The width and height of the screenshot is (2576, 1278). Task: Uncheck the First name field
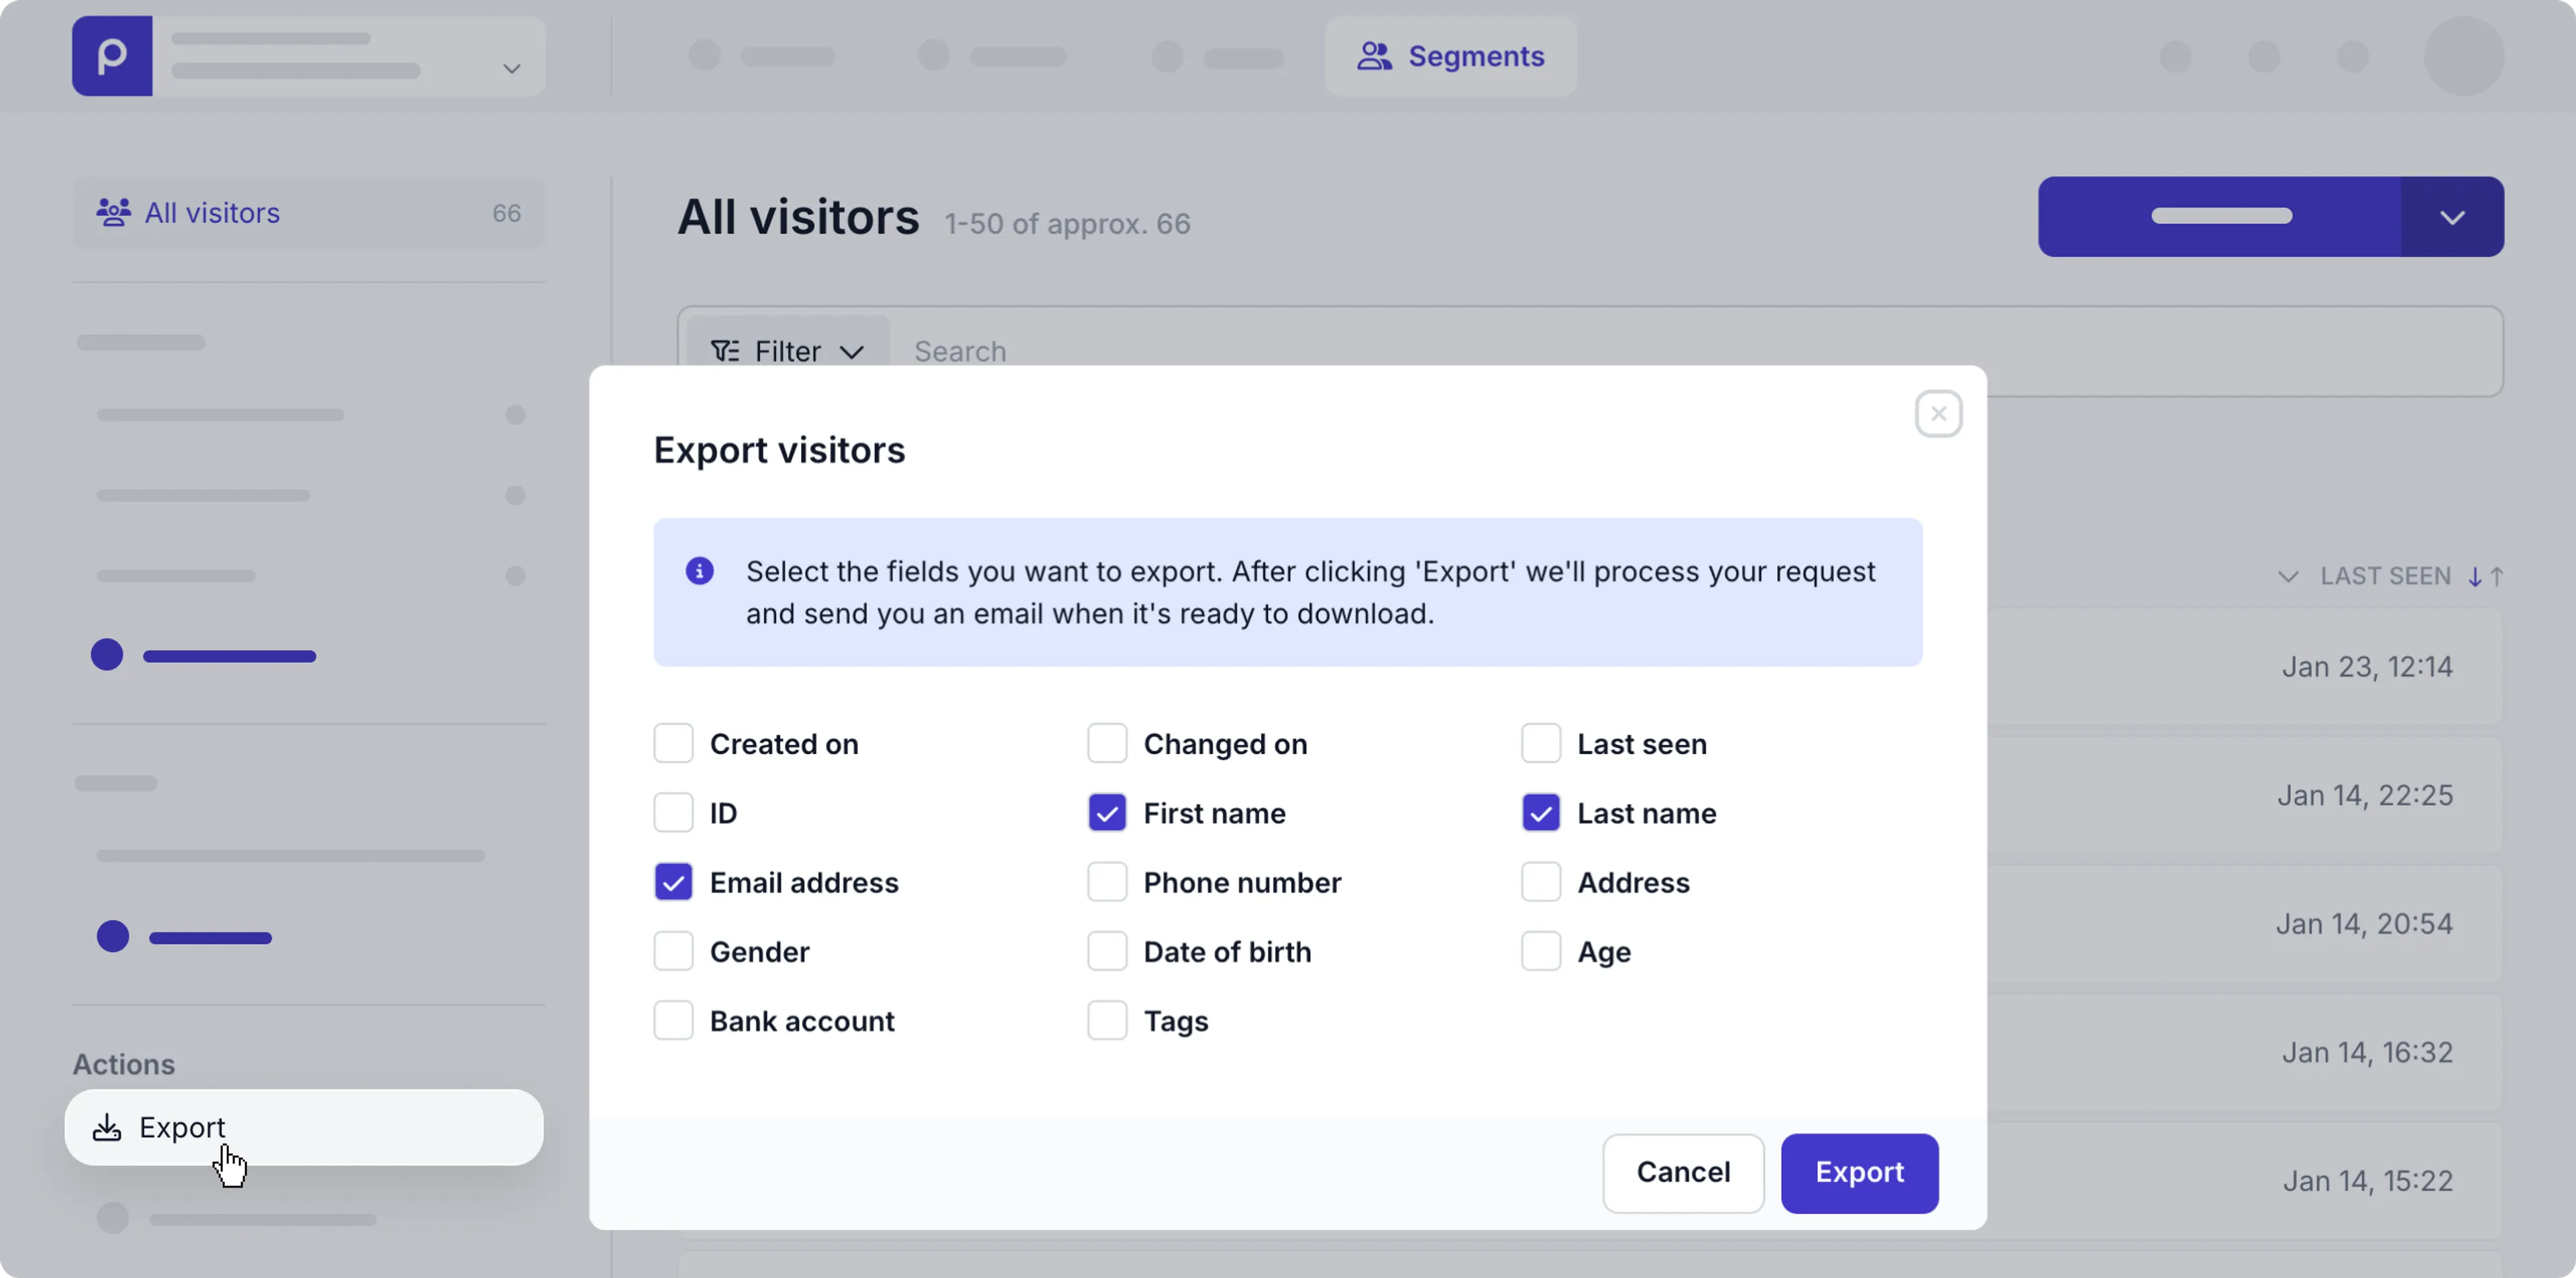(1107, 813)
